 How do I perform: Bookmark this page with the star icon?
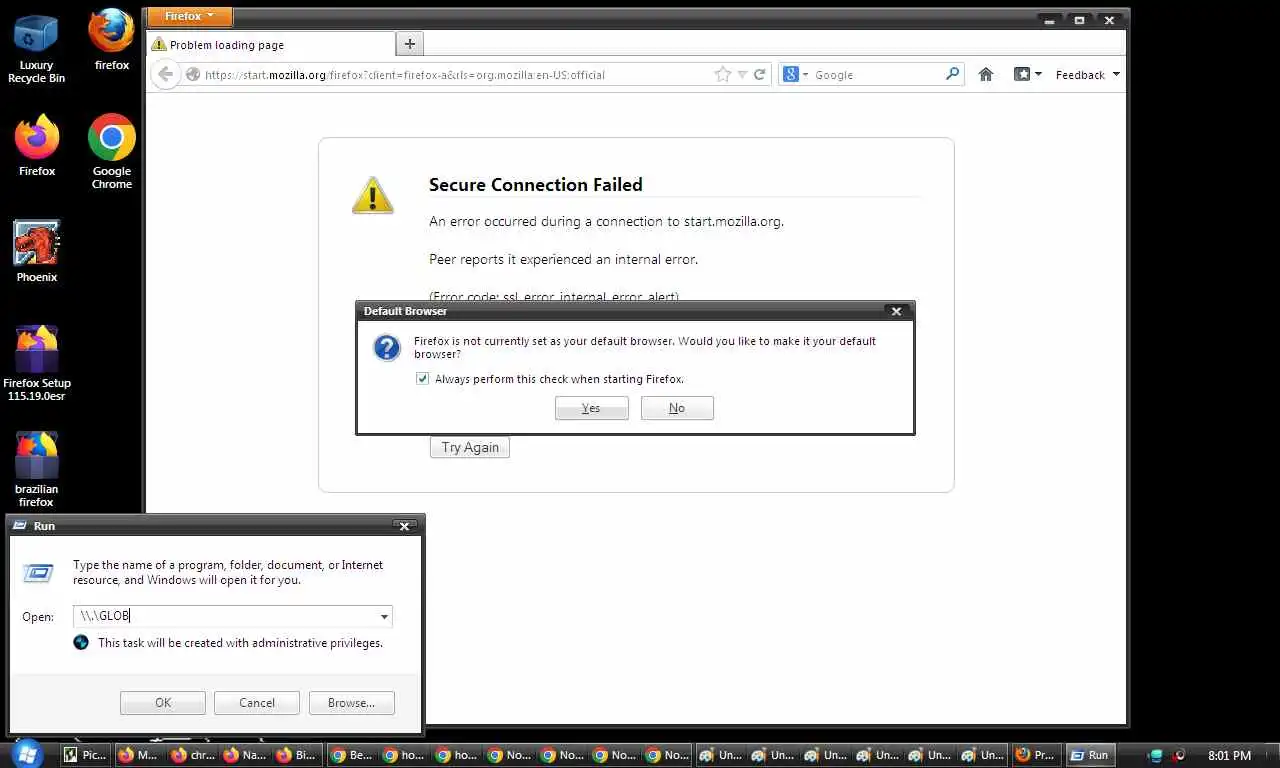coord(723,74)
